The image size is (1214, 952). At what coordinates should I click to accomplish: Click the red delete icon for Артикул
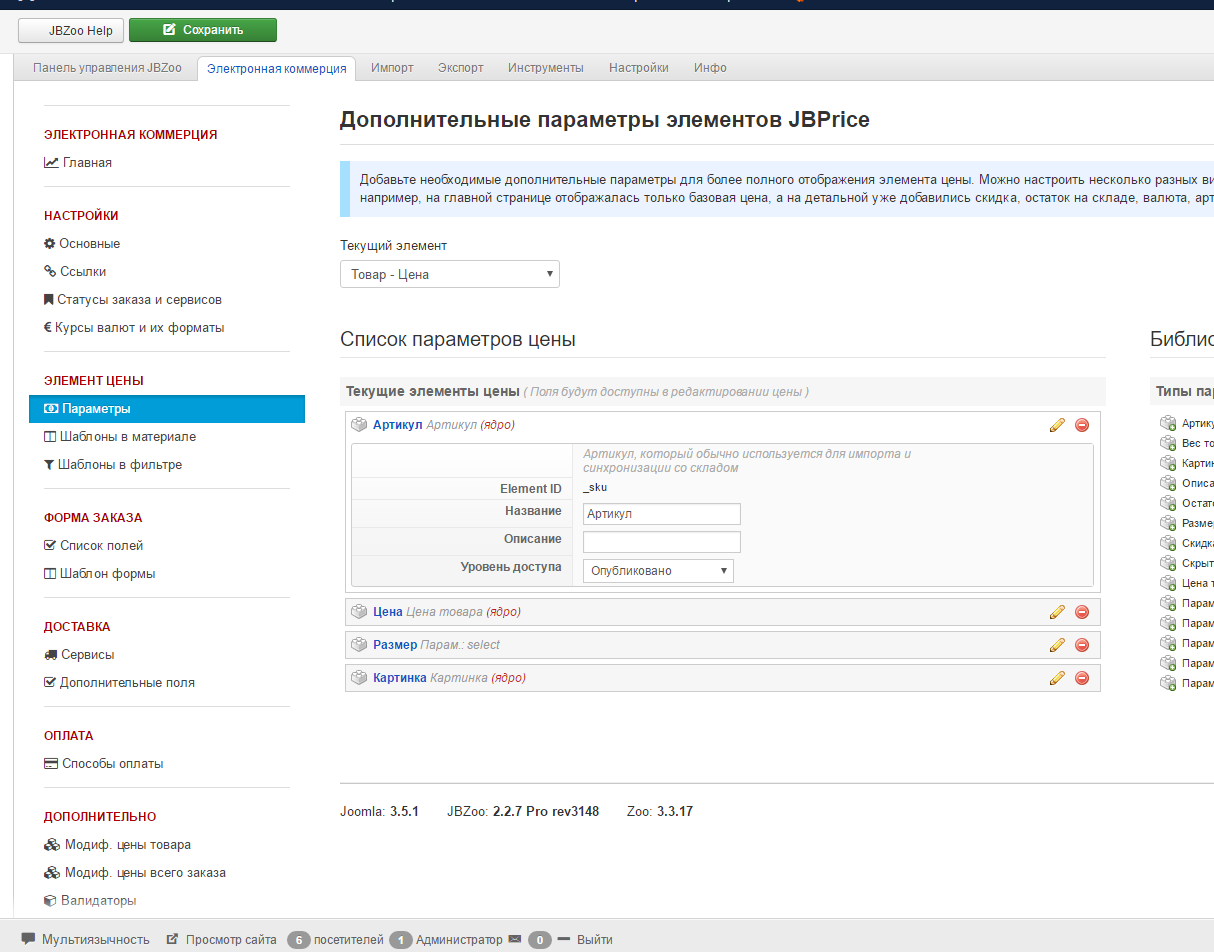(1081, 425)
